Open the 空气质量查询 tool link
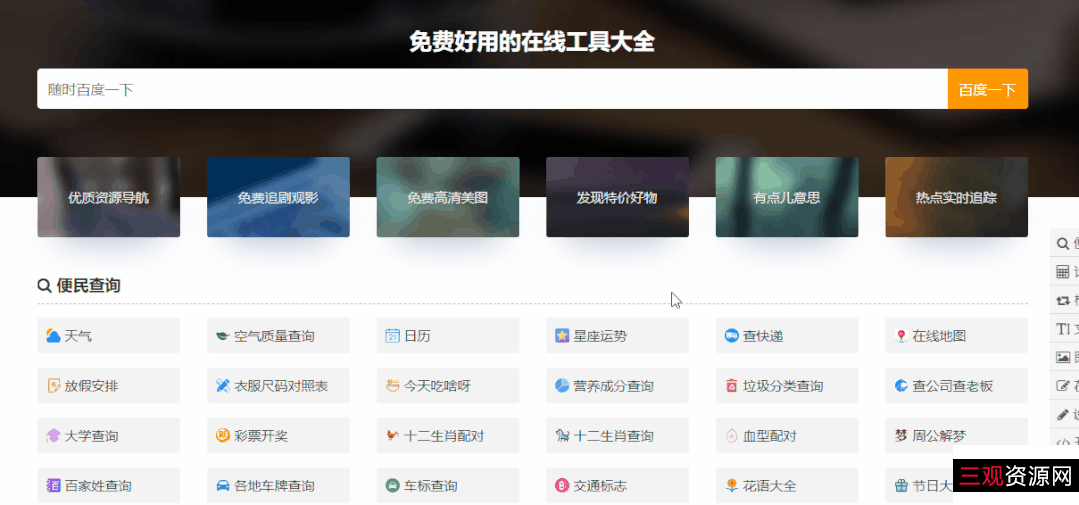The image size is (1079, 505). coord(278,336)
